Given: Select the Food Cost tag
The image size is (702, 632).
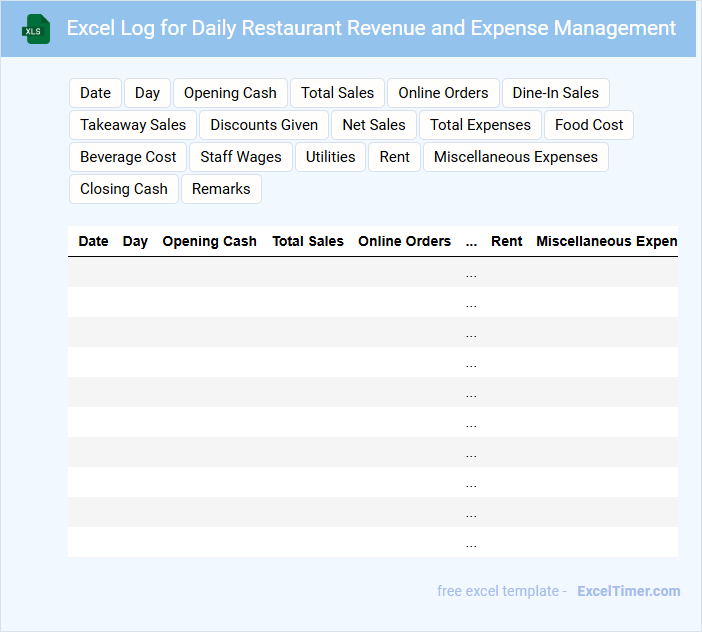Looking at the screenshot, I should pos(588,125).
